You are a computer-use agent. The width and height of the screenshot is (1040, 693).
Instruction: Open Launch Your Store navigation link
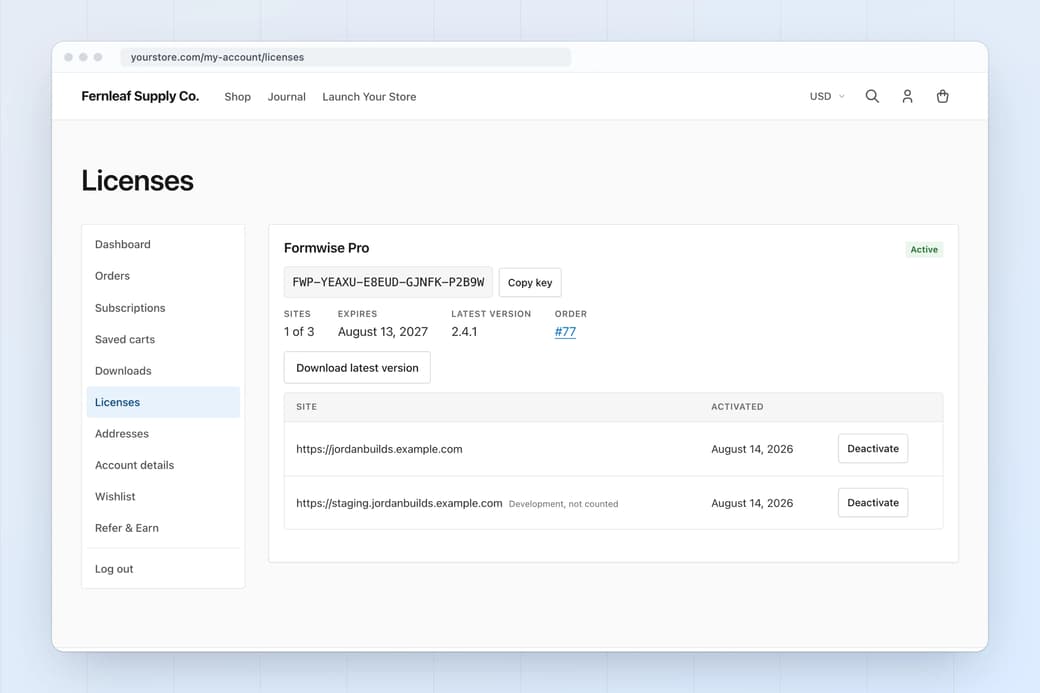pos(369,97)
